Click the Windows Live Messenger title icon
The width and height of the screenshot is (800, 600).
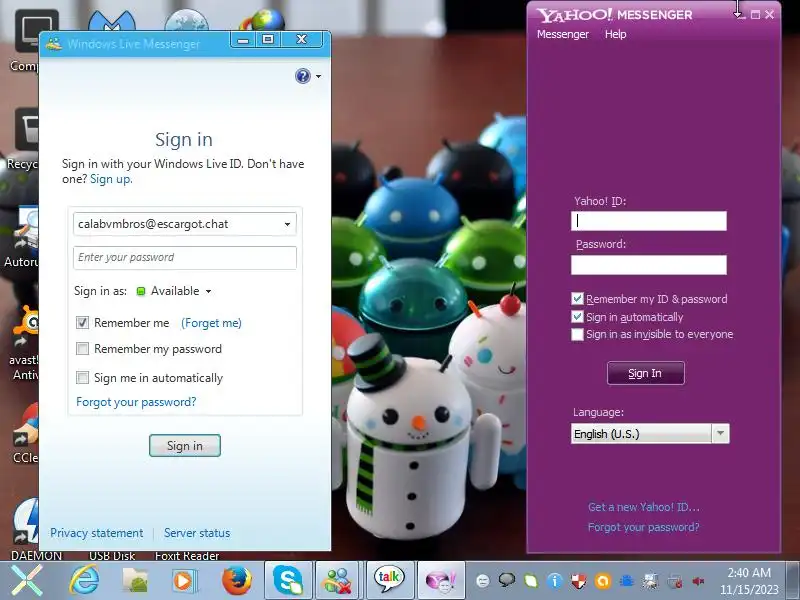54,44
